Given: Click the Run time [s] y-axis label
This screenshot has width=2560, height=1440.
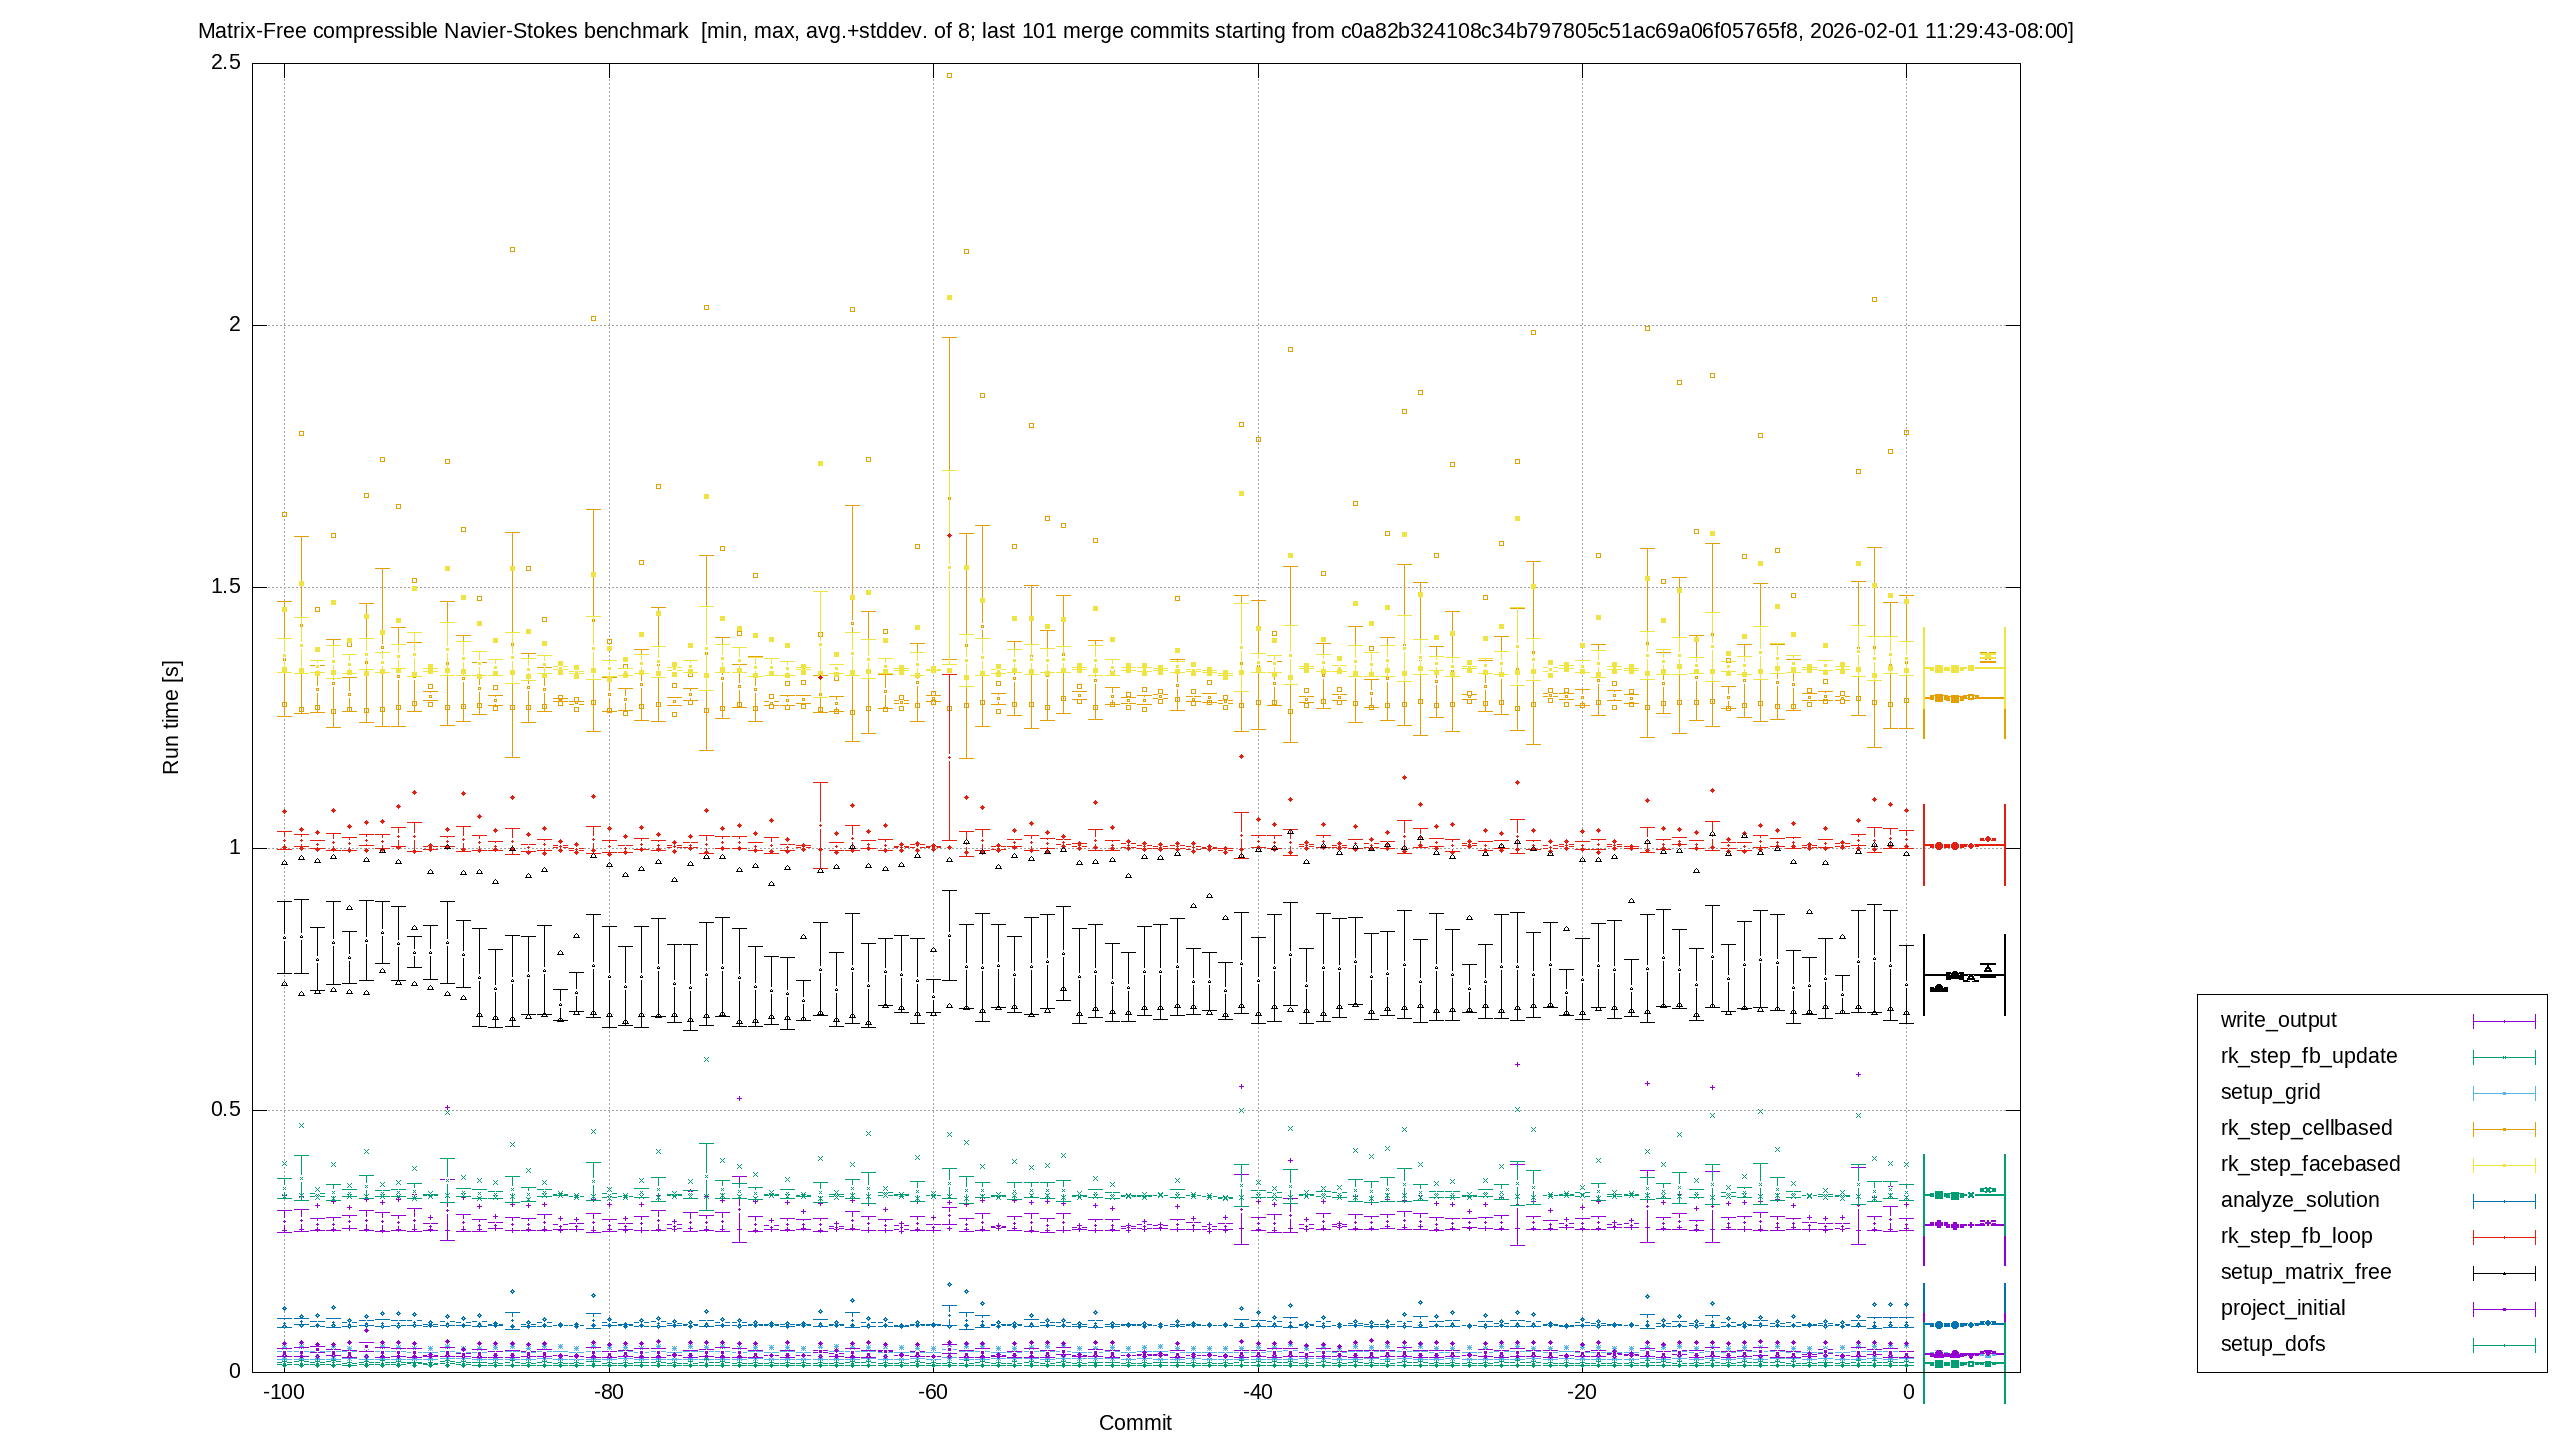Looking at the screenshot, I should (171, 717).
